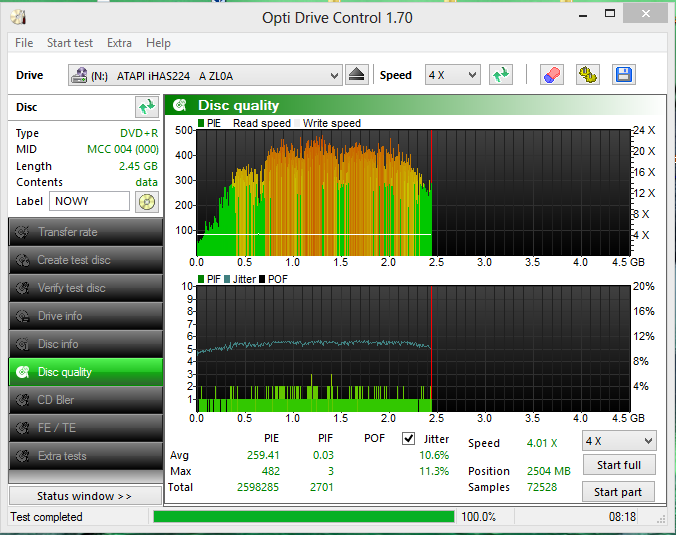Click the teal Jitter legend swatch

[x=227, y=279]
